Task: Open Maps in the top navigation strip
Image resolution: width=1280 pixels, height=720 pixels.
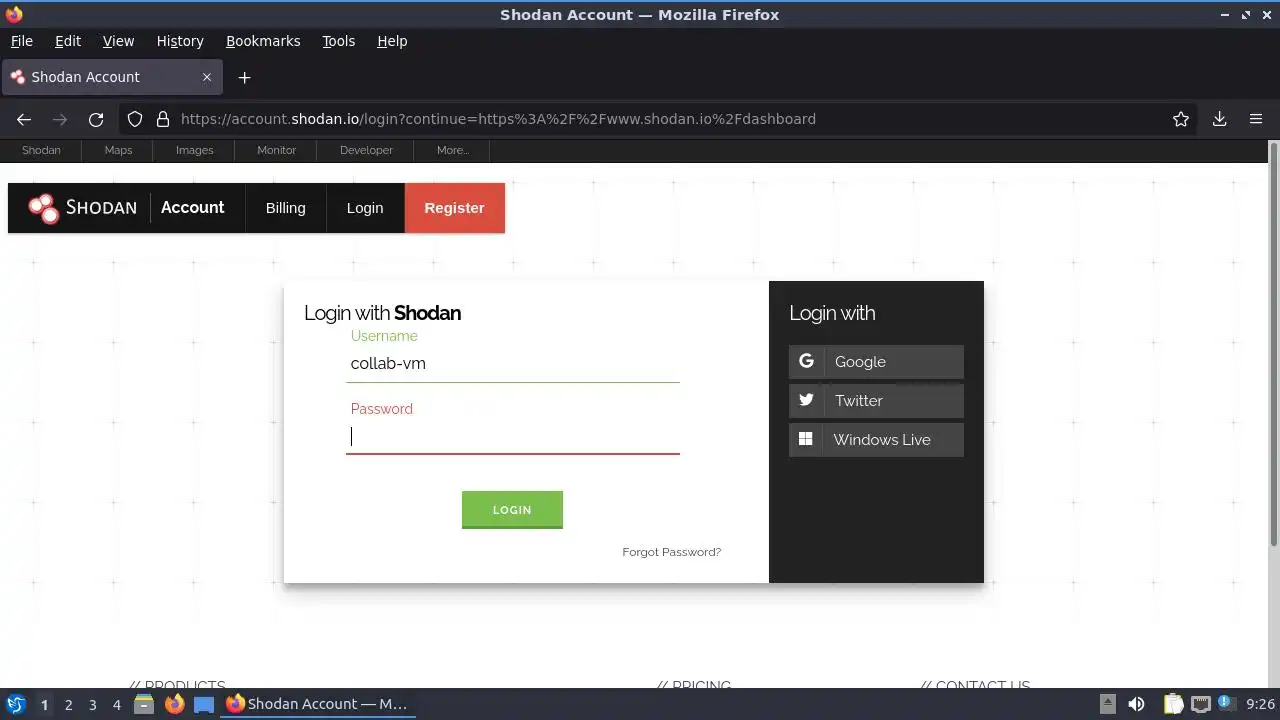Action: 118,150
